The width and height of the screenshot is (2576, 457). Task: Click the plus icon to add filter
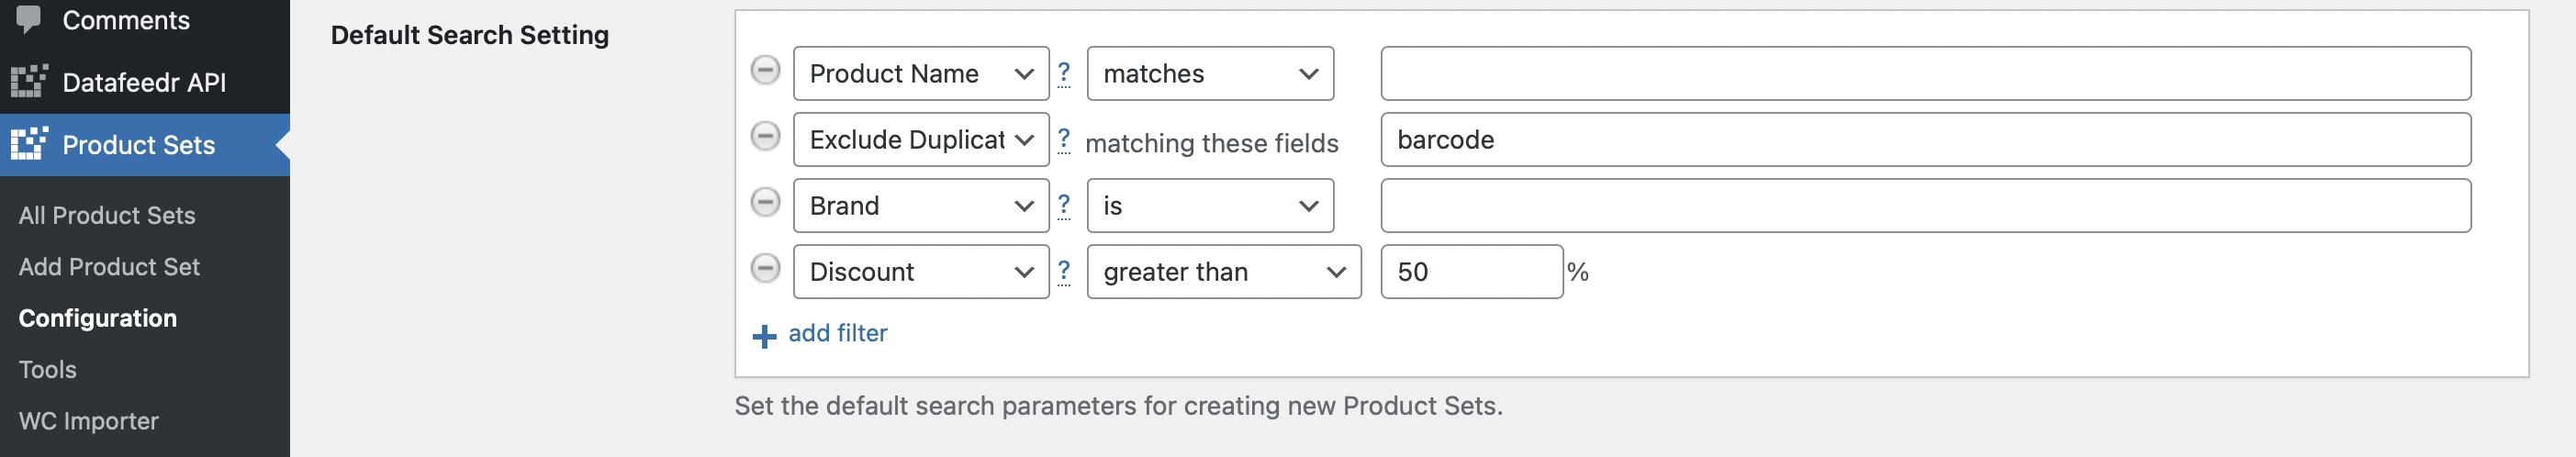point(764,336)
